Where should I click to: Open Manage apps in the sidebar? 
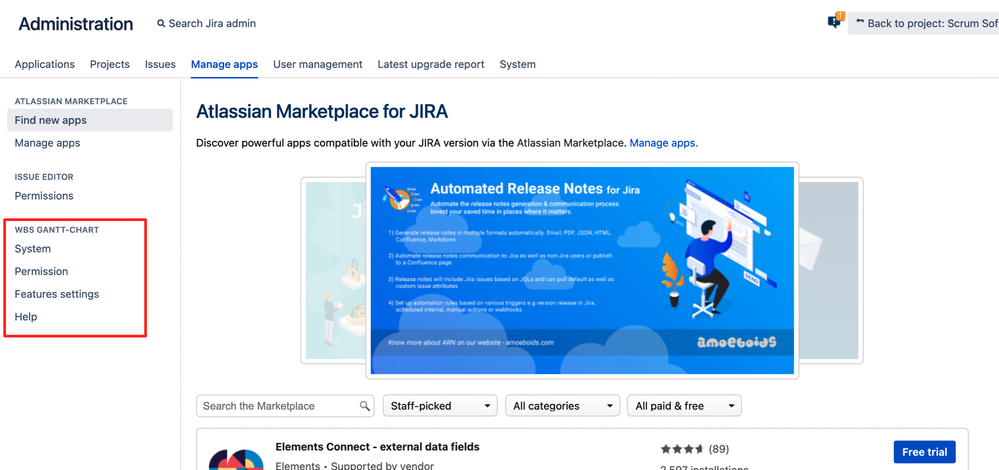click(x=48, y=143)
